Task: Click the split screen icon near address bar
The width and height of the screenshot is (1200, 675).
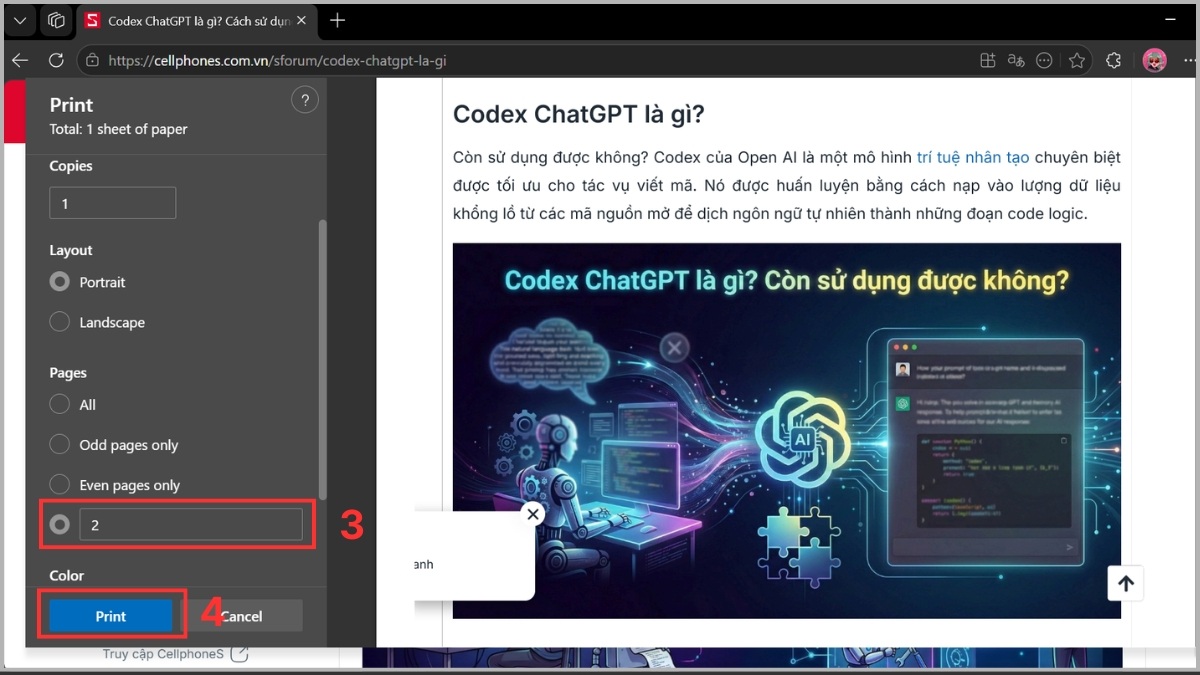Action: coord(986,60)
